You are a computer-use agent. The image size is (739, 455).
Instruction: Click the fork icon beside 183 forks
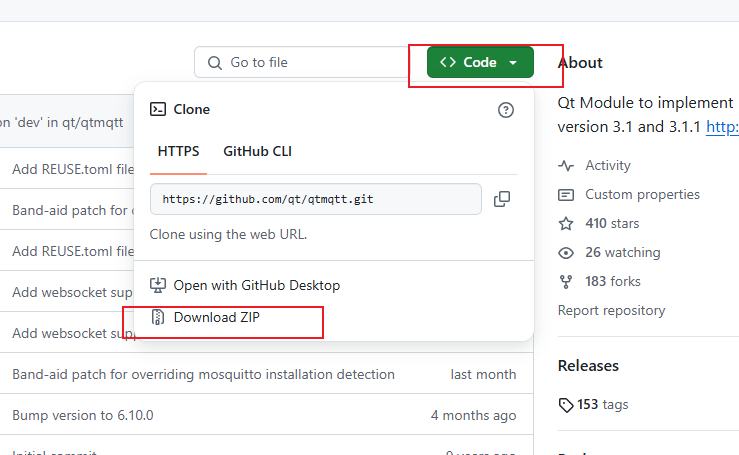tap(566, 282)
